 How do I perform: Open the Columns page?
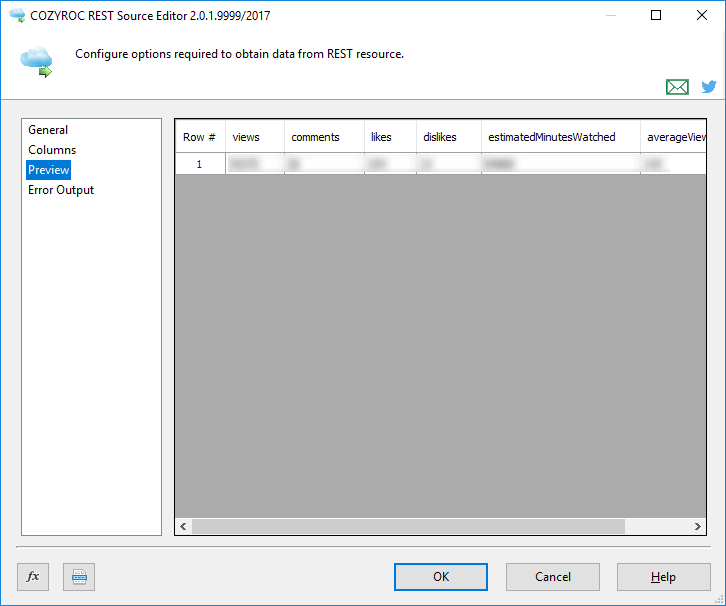pos(52,150)
